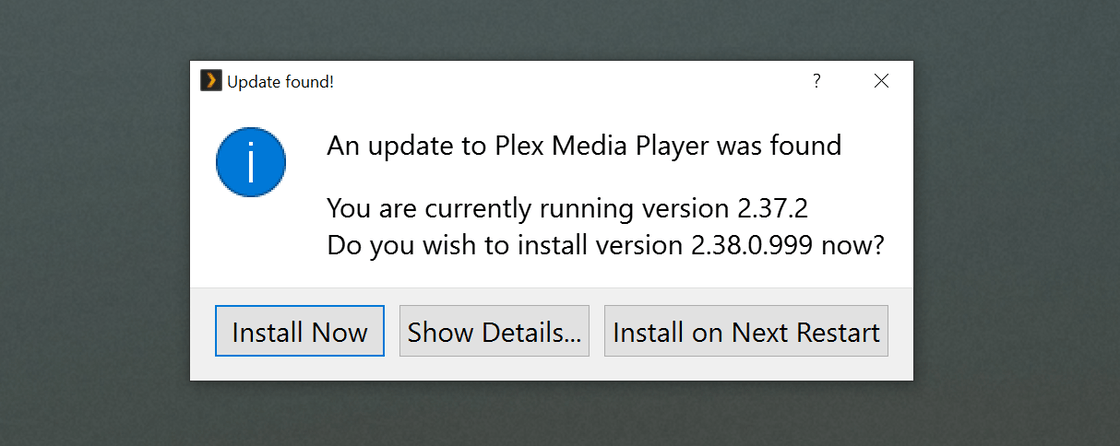Click the empty title bar space
Image resolution: width=1120 pixels, height=446 pixels.
tap(570, 81)
